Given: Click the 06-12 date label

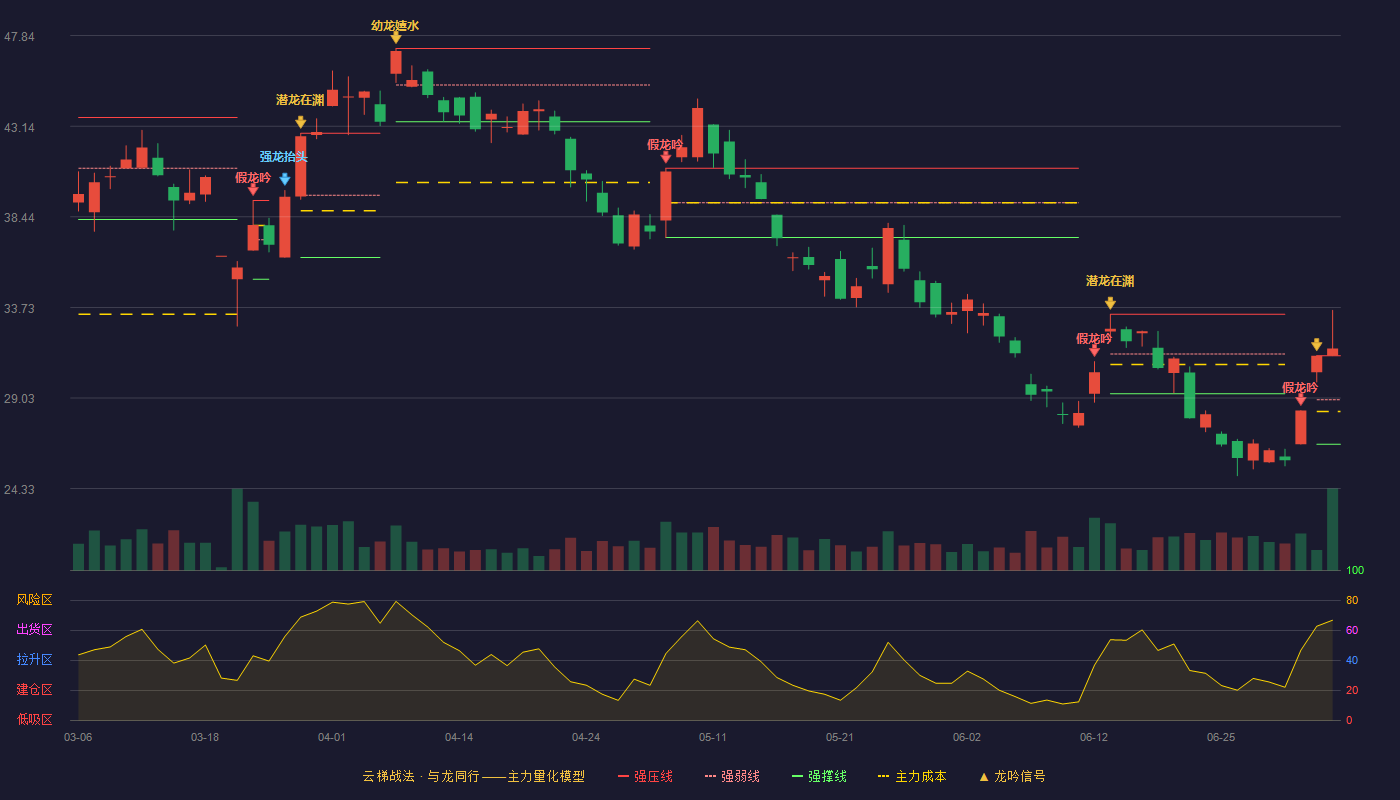Looking at the screenshot, I should pos(1094,737).
